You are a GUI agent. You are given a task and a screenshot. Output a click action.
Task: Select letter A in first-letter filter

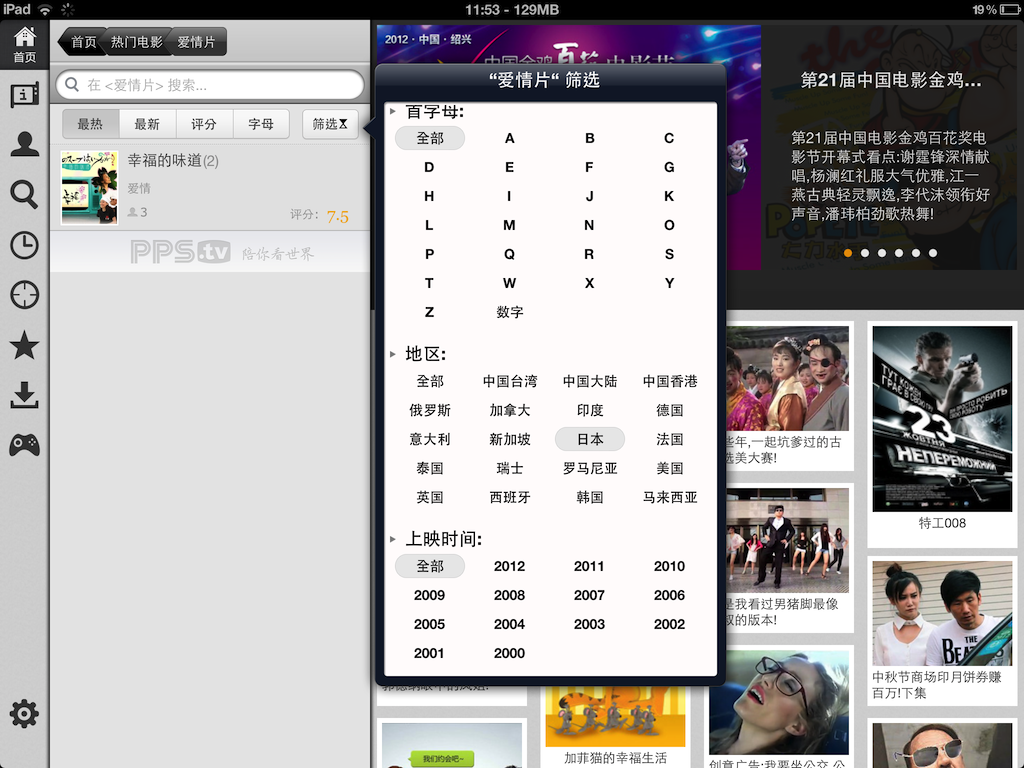[x=509, y=138]
